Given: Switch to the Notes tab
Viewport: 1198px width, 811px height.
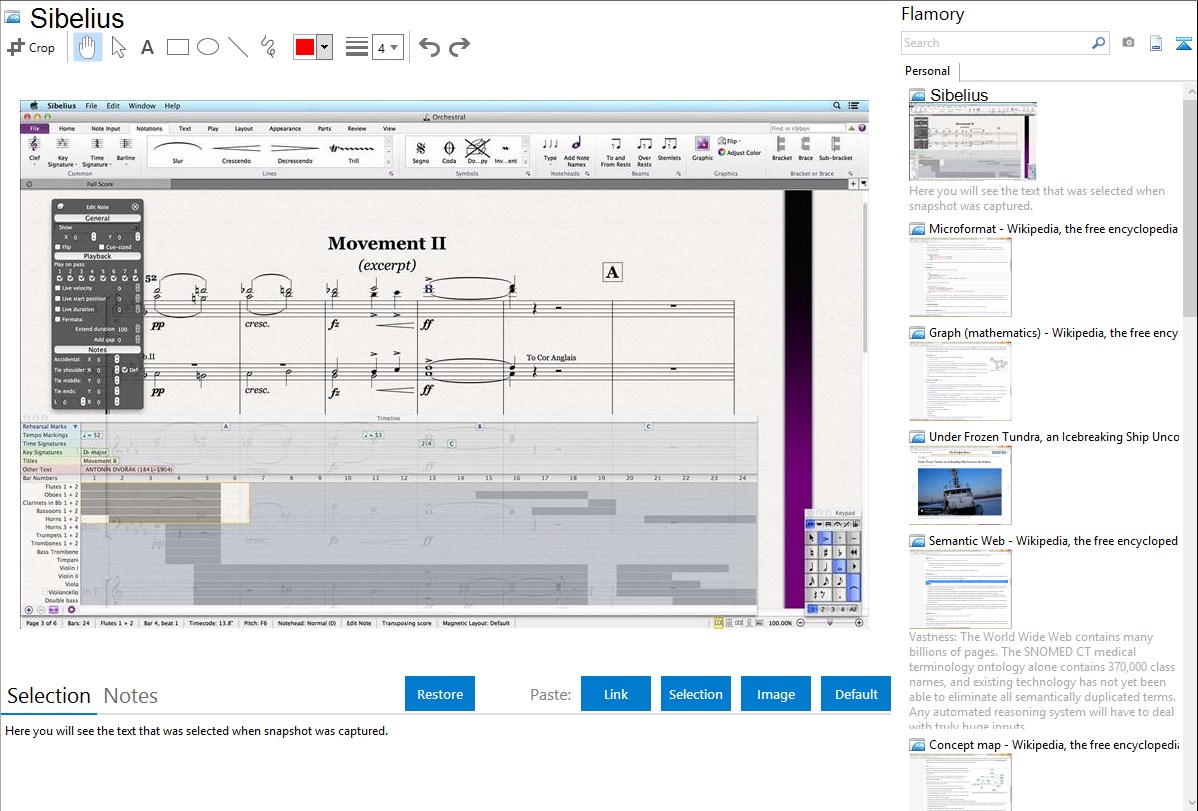Looking at the screenshot, I should pos(131,696).
